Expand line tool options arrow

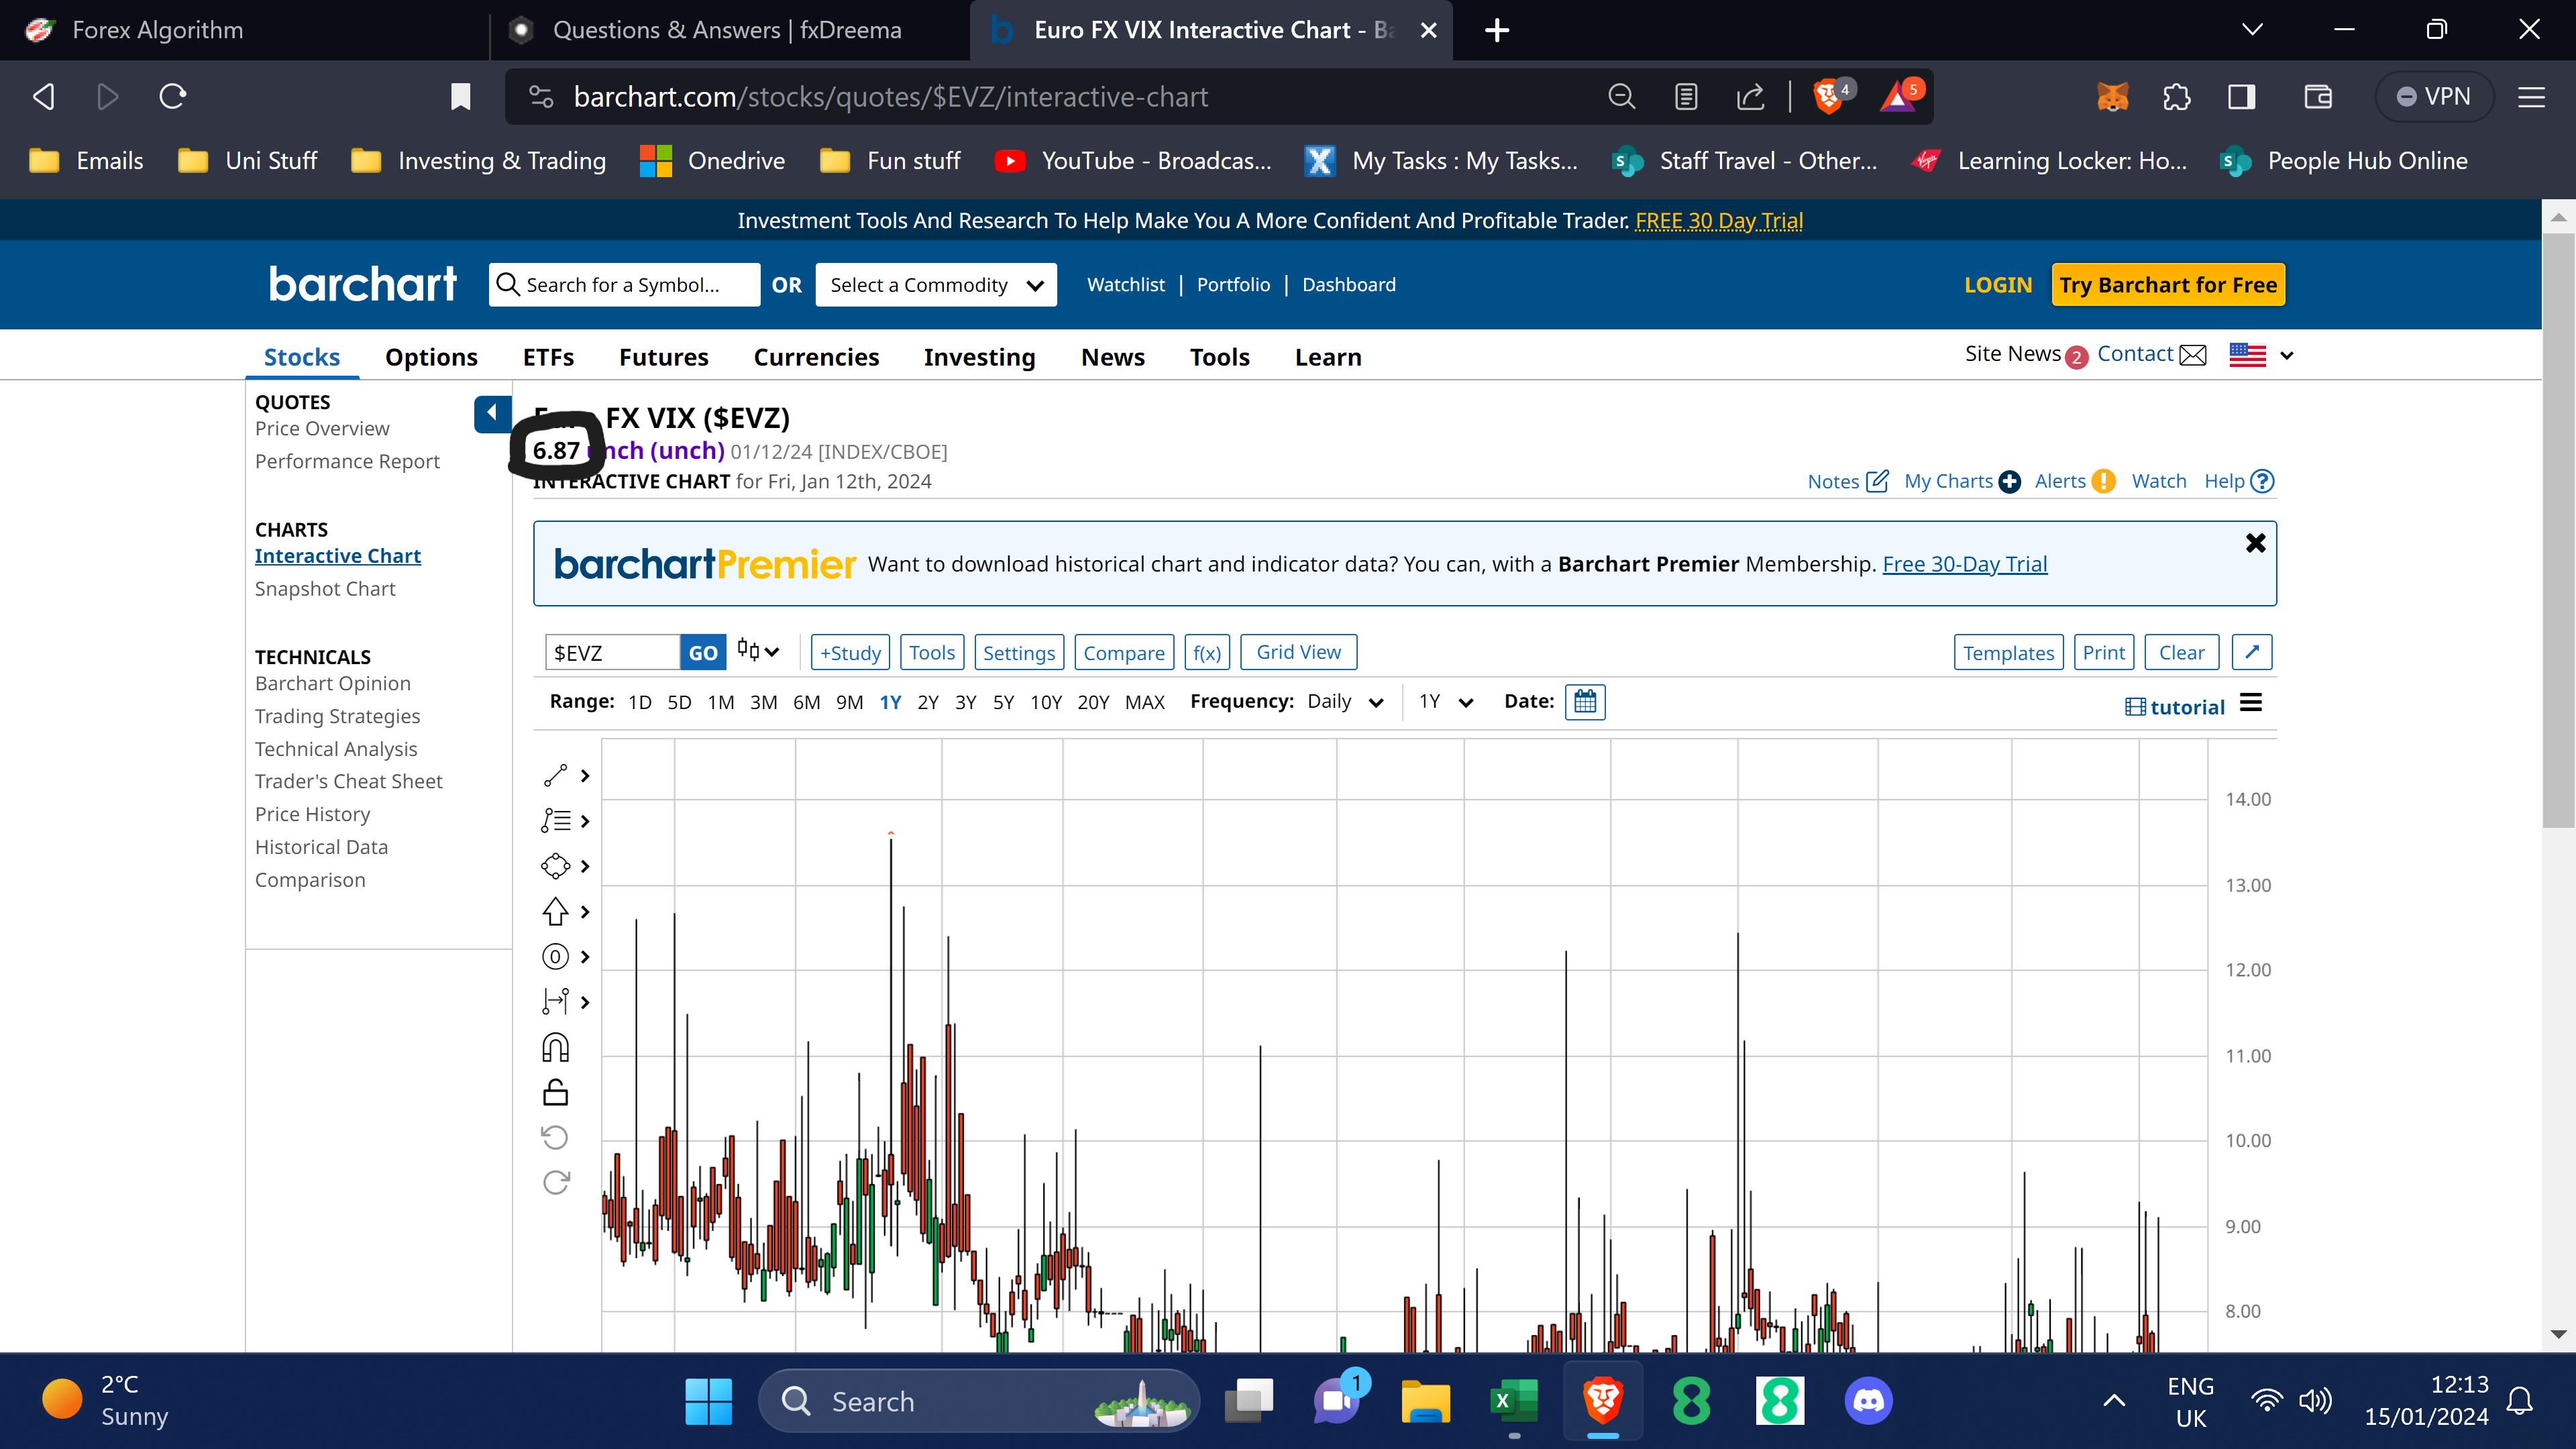tap(585, 775)
